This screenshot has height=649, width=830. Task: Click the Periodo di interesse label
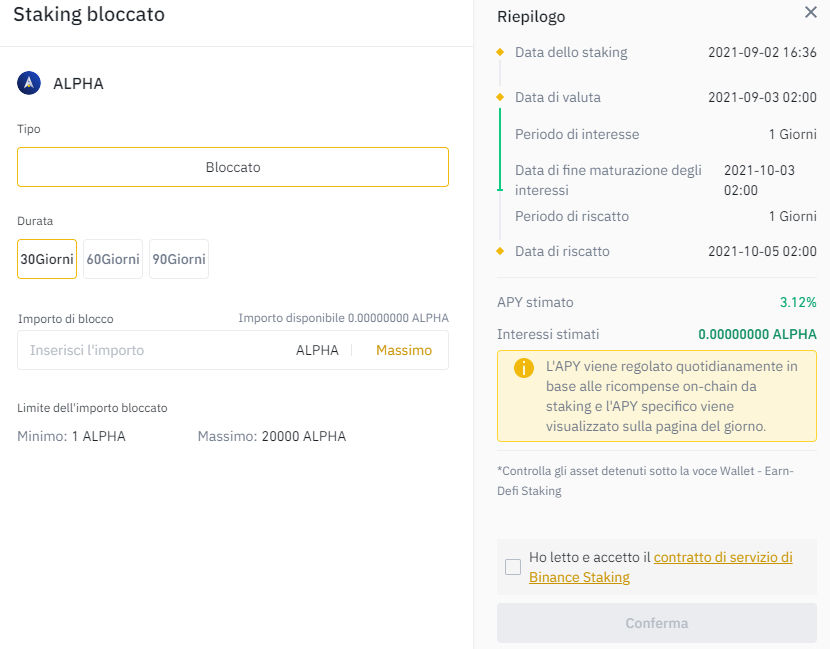click(577, 134)
